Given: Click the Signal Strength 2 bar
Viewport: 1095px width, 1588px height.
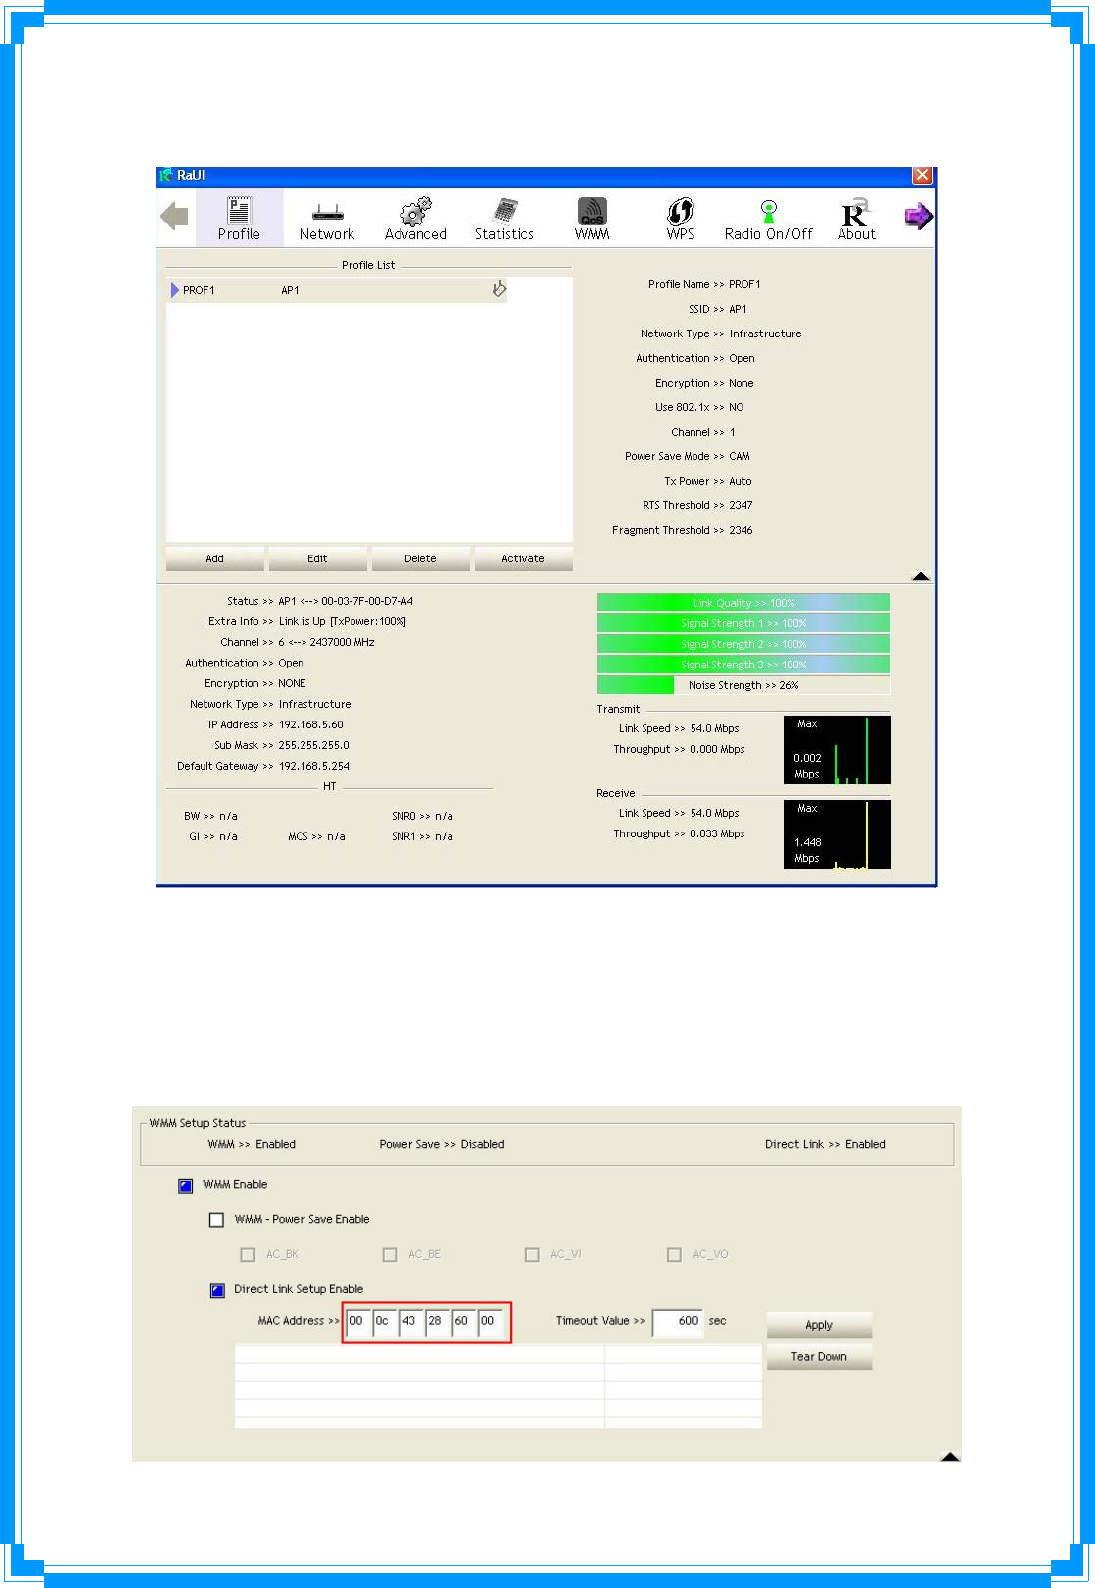Looking at the screenshot, I should click(743, 644).
